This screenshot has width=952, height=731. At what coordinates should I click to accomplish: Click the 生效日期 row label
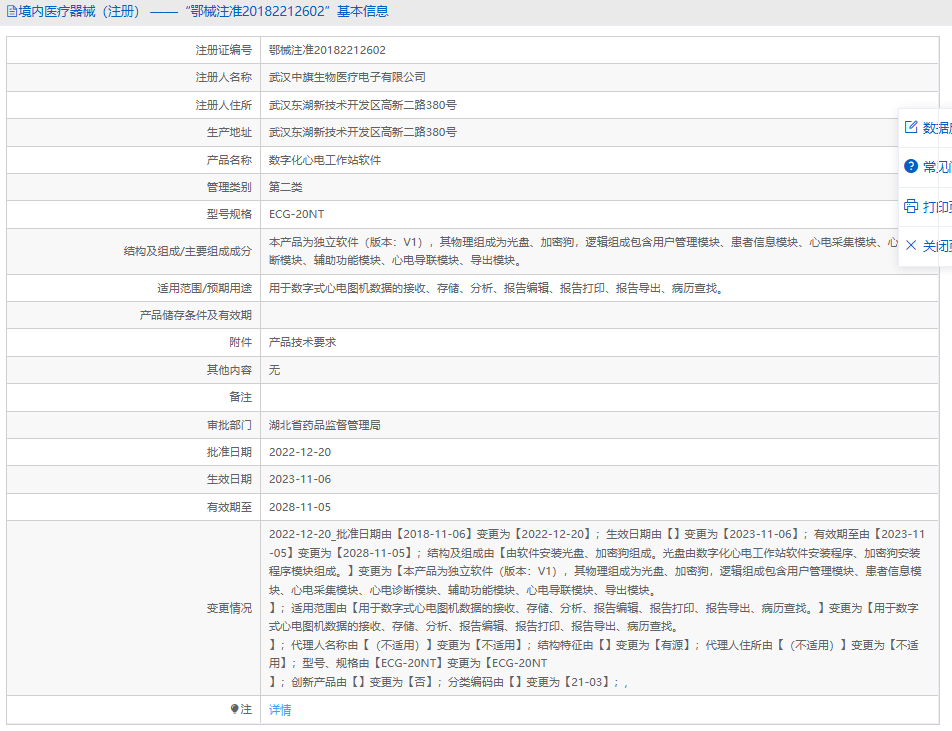(x=229, y=479)
